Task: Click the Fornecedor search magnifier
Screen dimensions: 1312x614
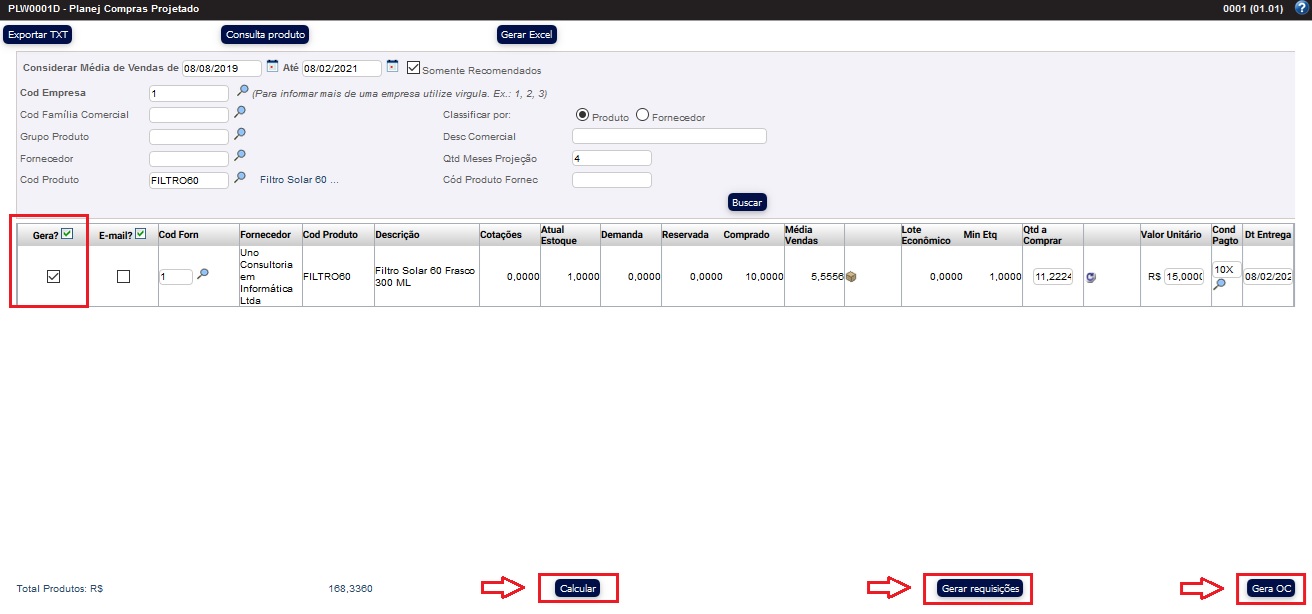Action: [240, 157]
